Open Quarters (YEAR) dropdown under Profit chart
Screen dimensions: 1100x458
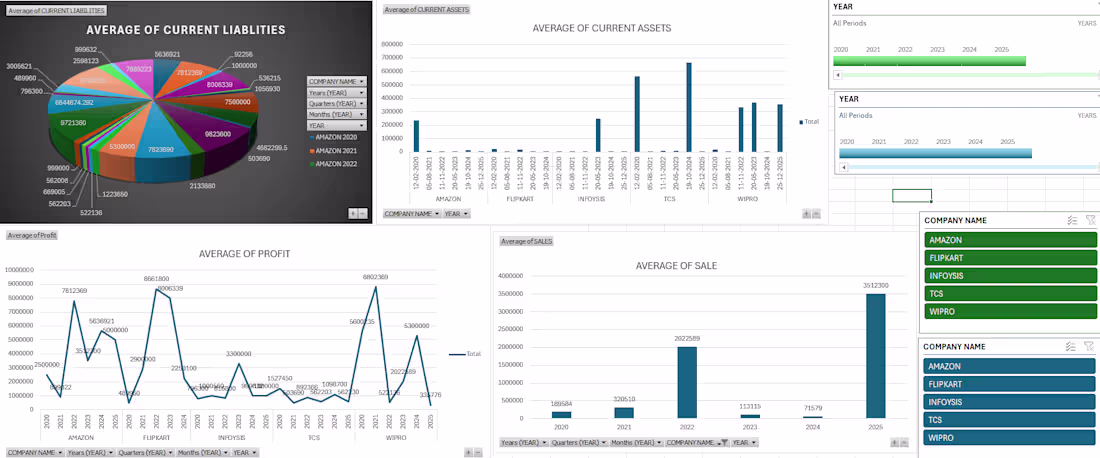(x=145, y=452)
